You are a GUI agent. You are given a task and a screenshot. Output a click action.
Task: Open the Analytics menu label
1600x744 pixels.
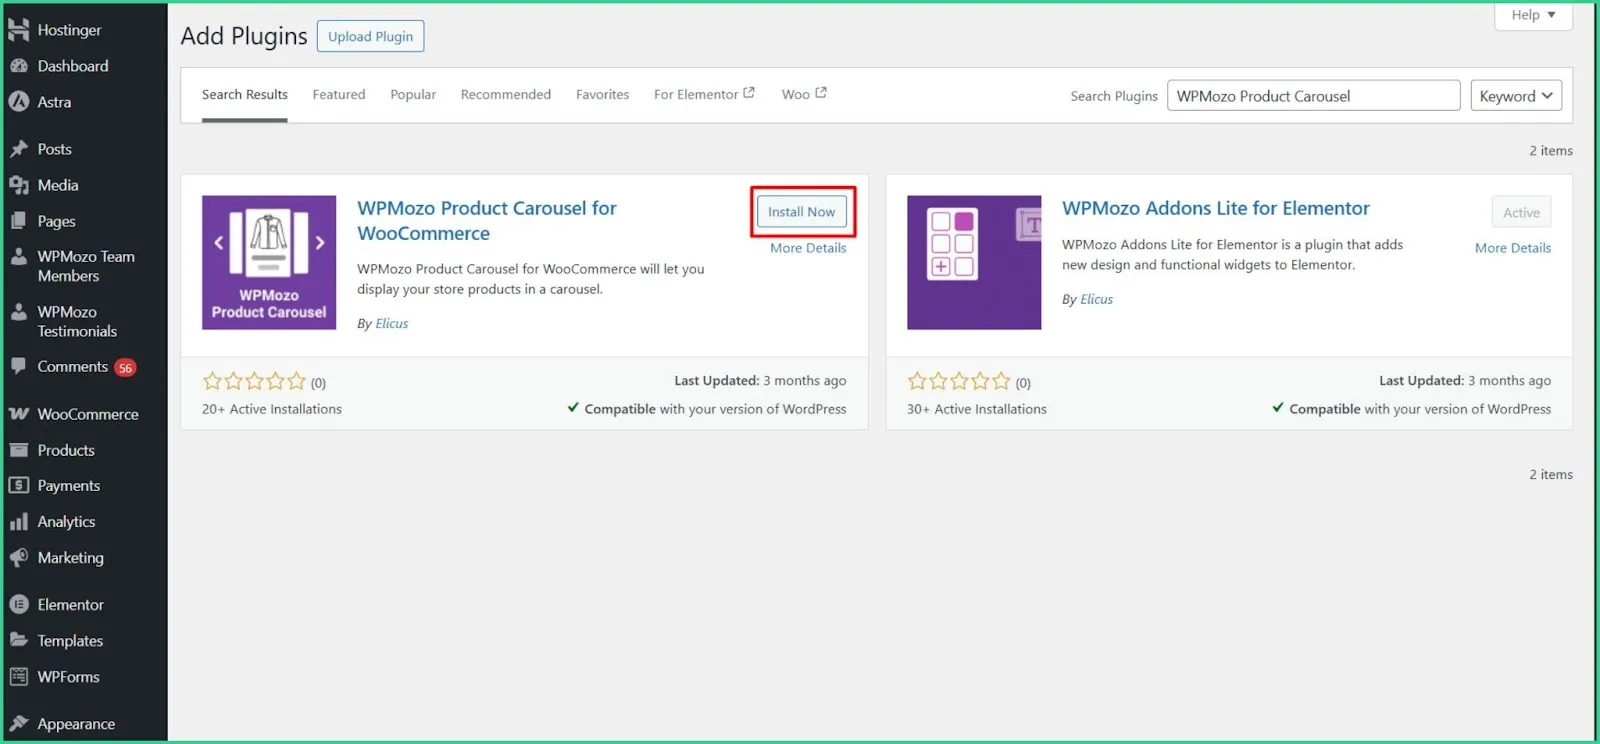pyautogui.click(x=67, y=522)
